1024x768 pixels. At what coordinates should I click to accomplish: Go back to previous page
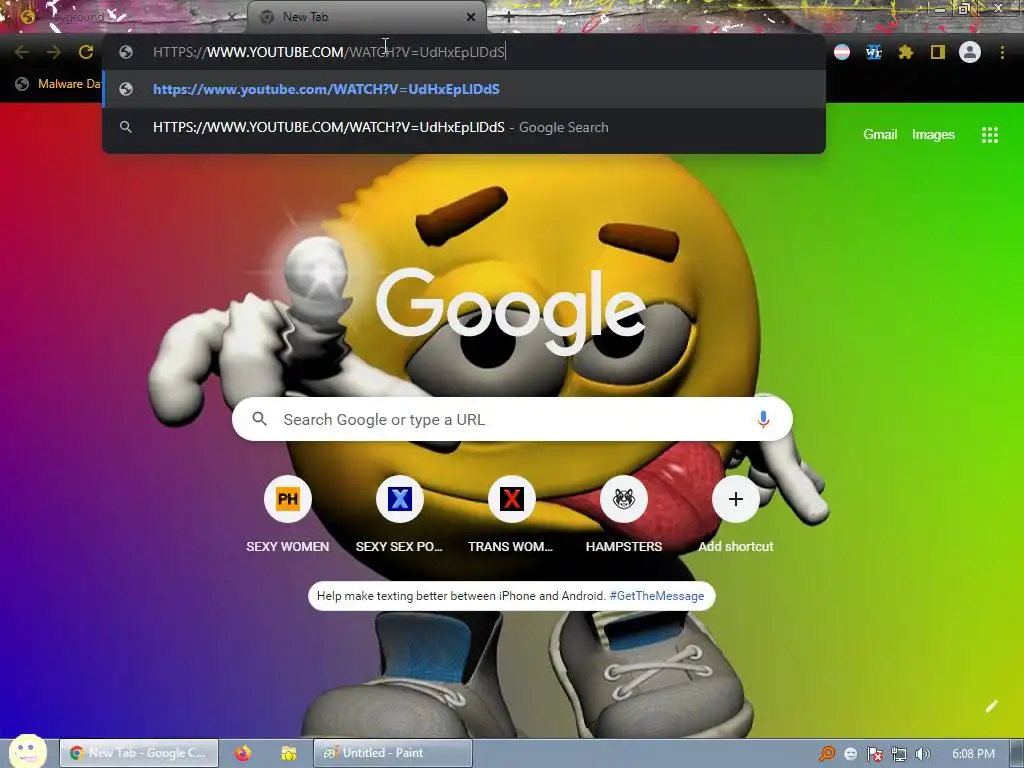pyautogui.click(x=22, y=52)
